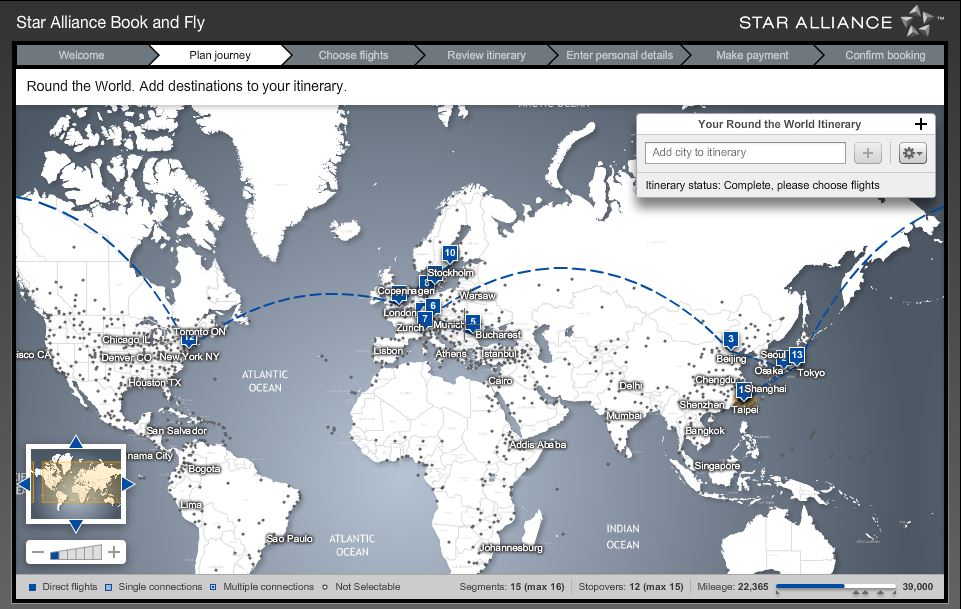Switch to the Choose flights step

(354, 55)
